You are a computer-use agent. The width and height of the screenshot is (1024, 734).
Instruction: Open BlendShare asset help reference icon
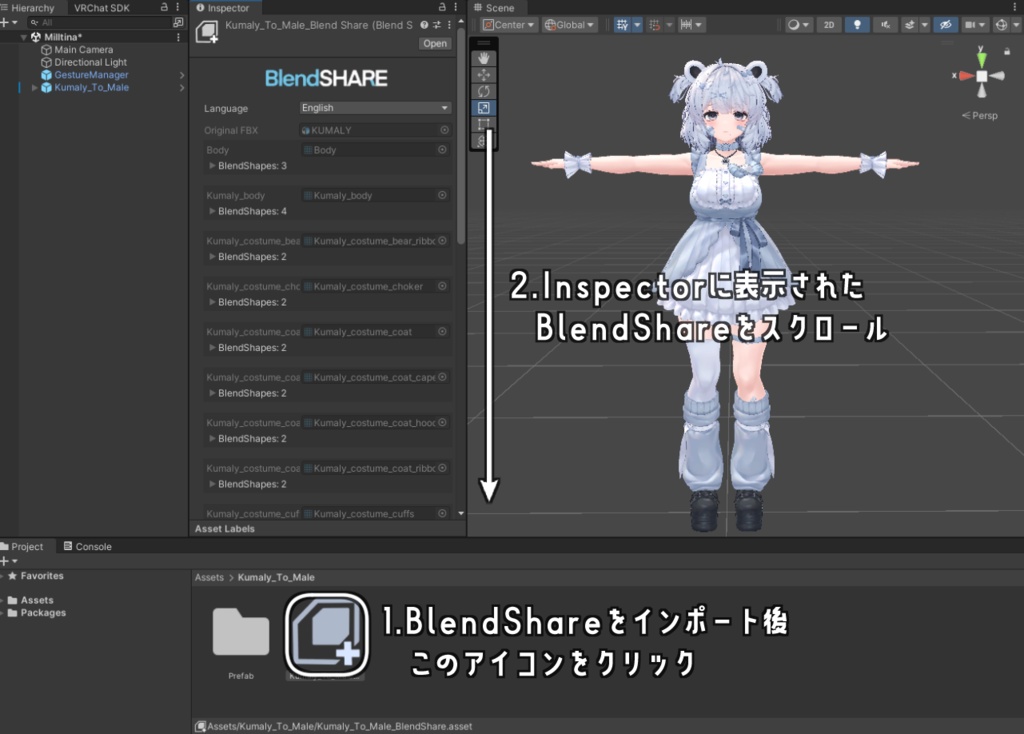tap(424, 25)
